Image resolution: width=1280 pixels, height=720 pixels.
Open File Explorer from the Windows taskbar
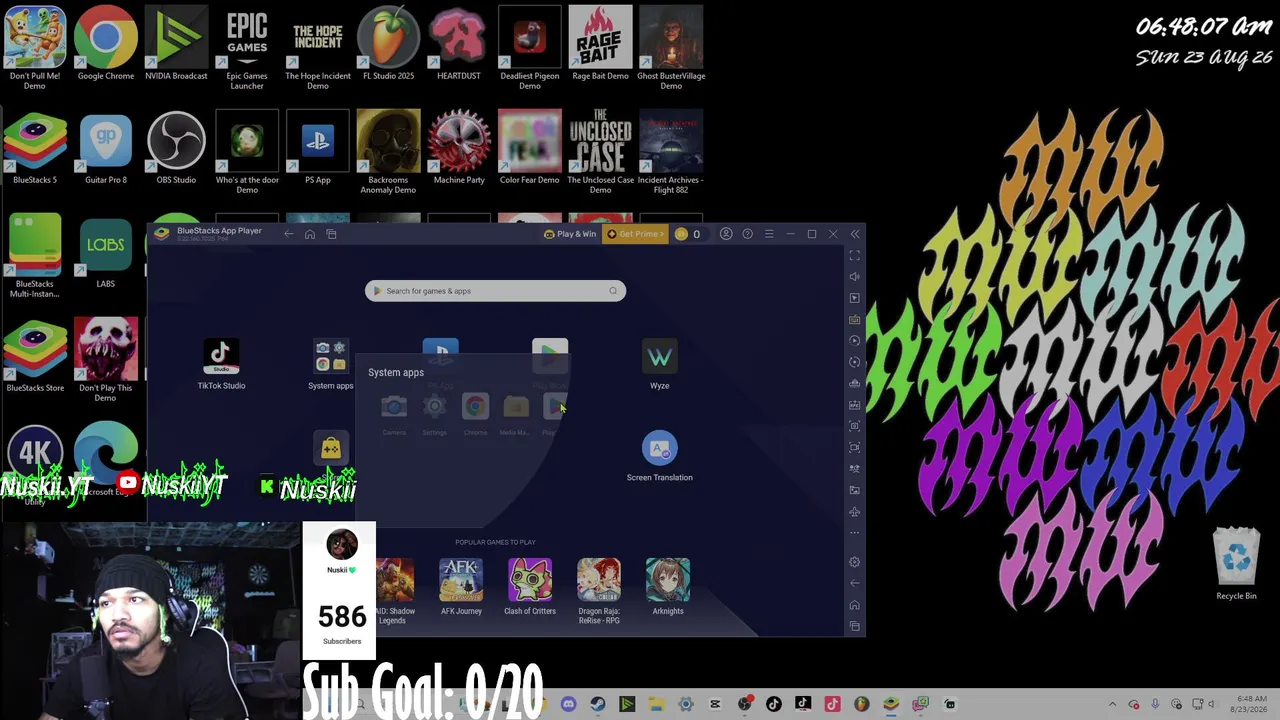(x=656, y=704)
